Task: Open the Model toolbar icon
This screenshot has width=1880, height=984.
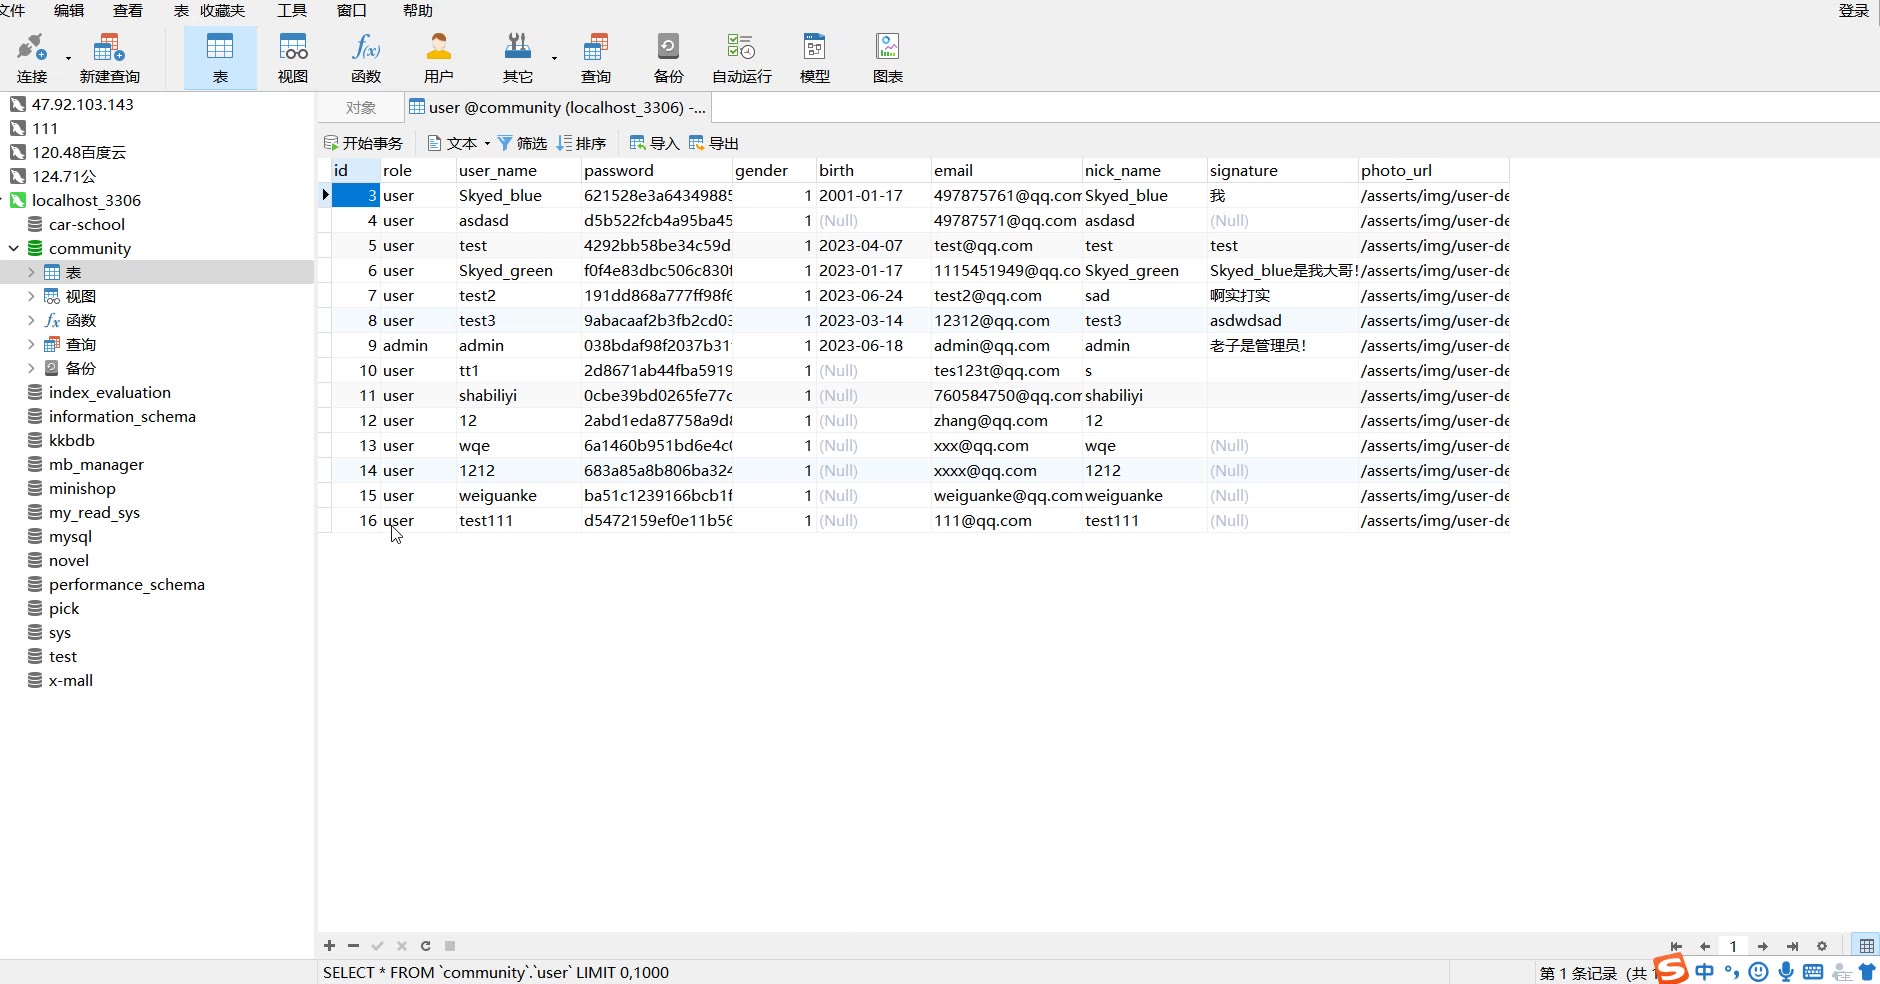Action: (x=814, y=58)
